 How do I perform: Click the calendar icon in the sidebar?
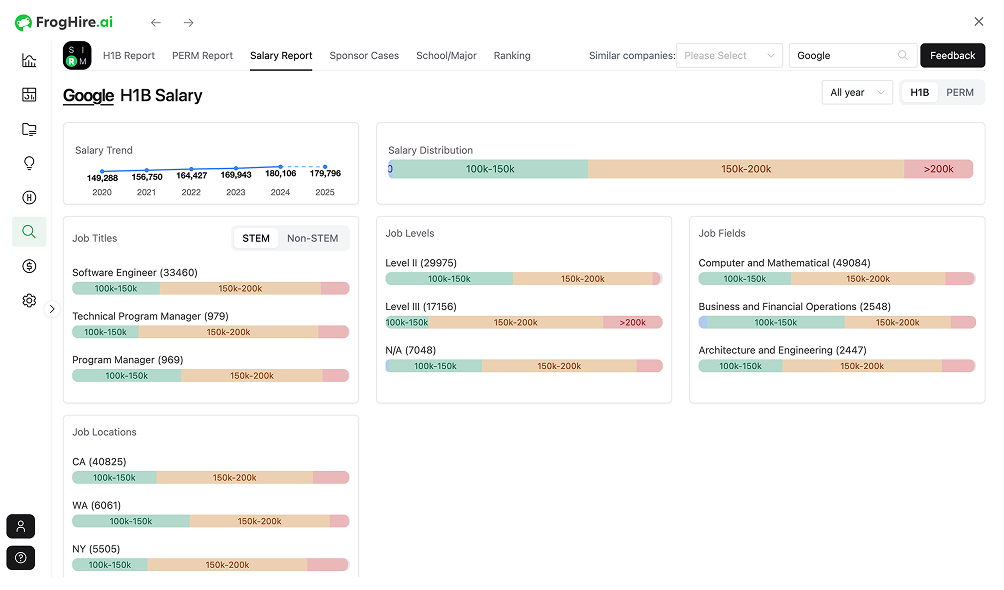[x=29, y=95]
